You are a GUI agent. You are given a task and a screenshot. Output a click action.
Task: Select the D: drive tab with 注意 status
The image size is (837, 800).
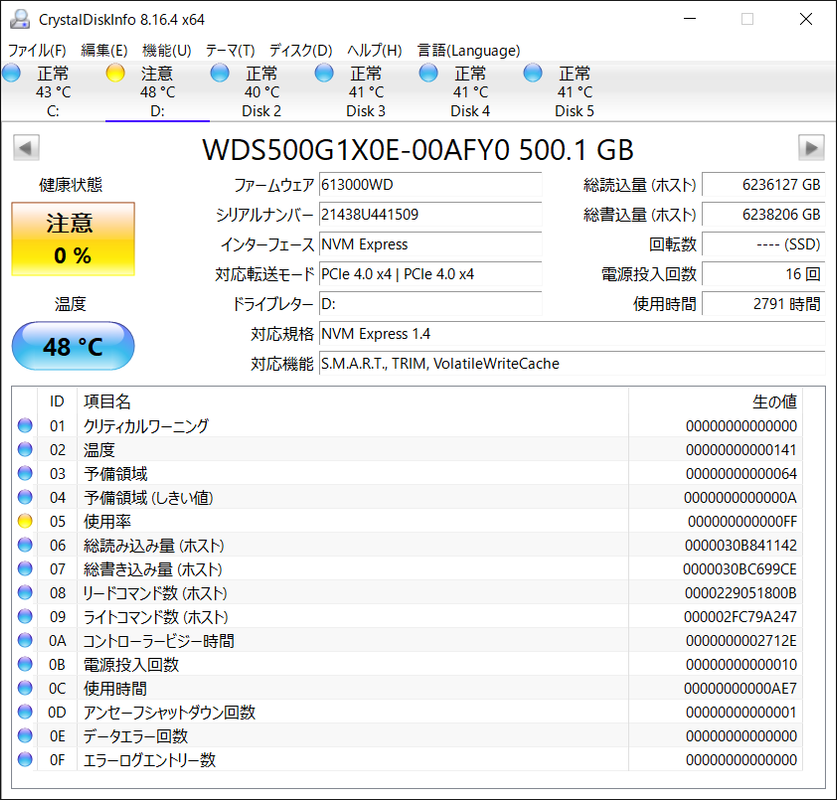point(157,91)
